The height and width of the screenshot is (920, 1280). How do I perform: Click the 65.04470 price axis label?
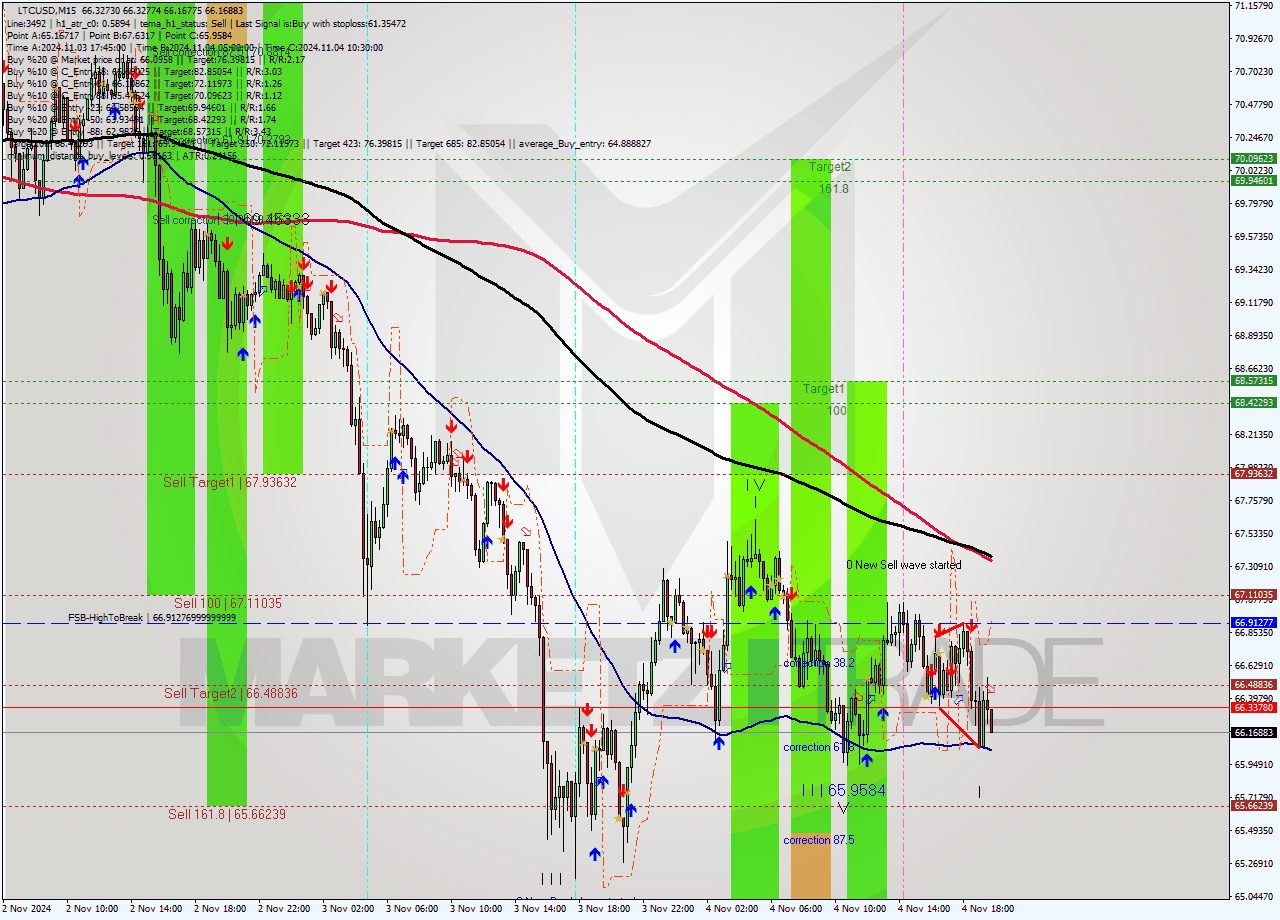(x=1253, y=896)
